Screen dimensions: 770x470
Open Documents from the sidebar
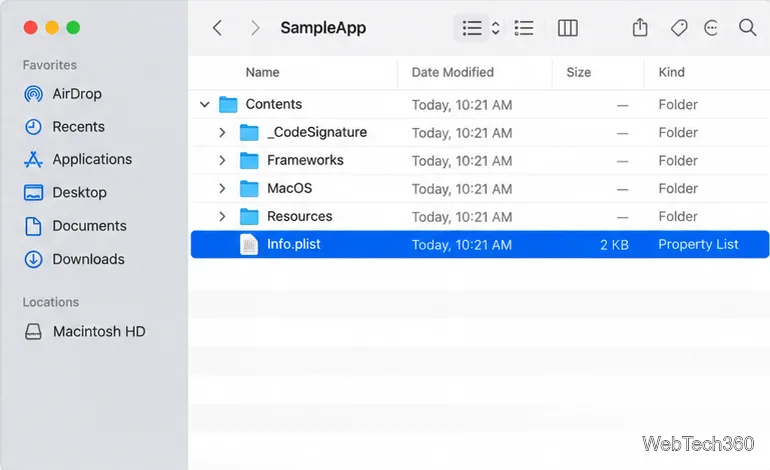(x=89, y=226)
